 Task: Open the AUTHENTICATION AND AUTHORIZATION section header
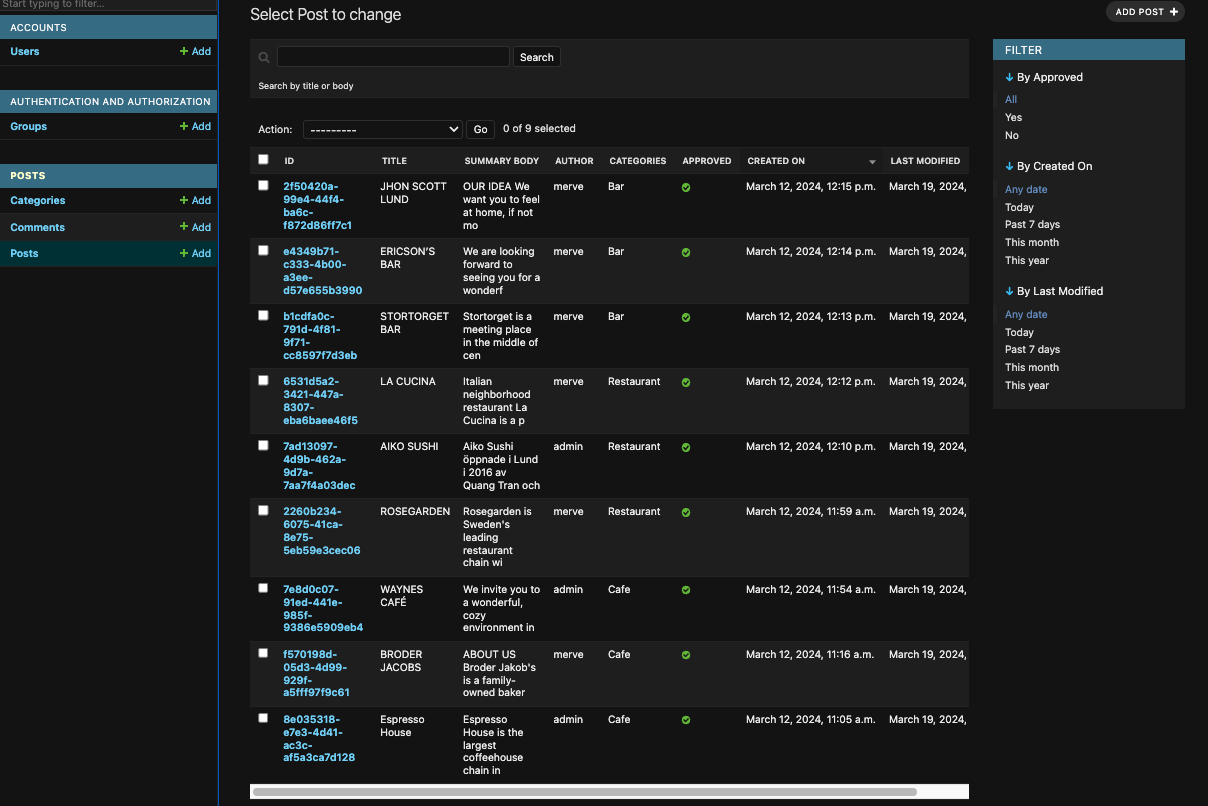tap(110, 101)
